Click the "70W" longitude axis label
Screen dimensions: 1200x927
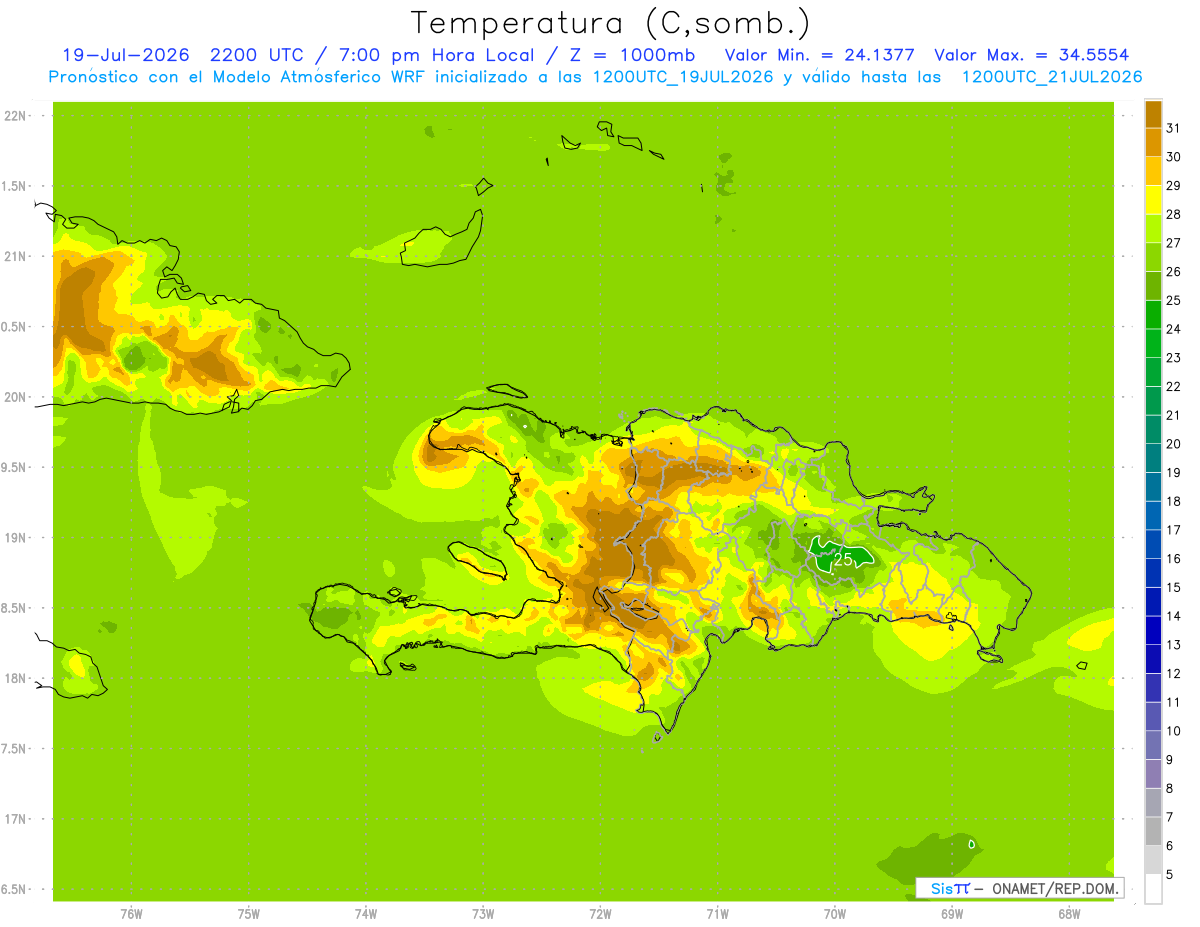coord(835,914)
